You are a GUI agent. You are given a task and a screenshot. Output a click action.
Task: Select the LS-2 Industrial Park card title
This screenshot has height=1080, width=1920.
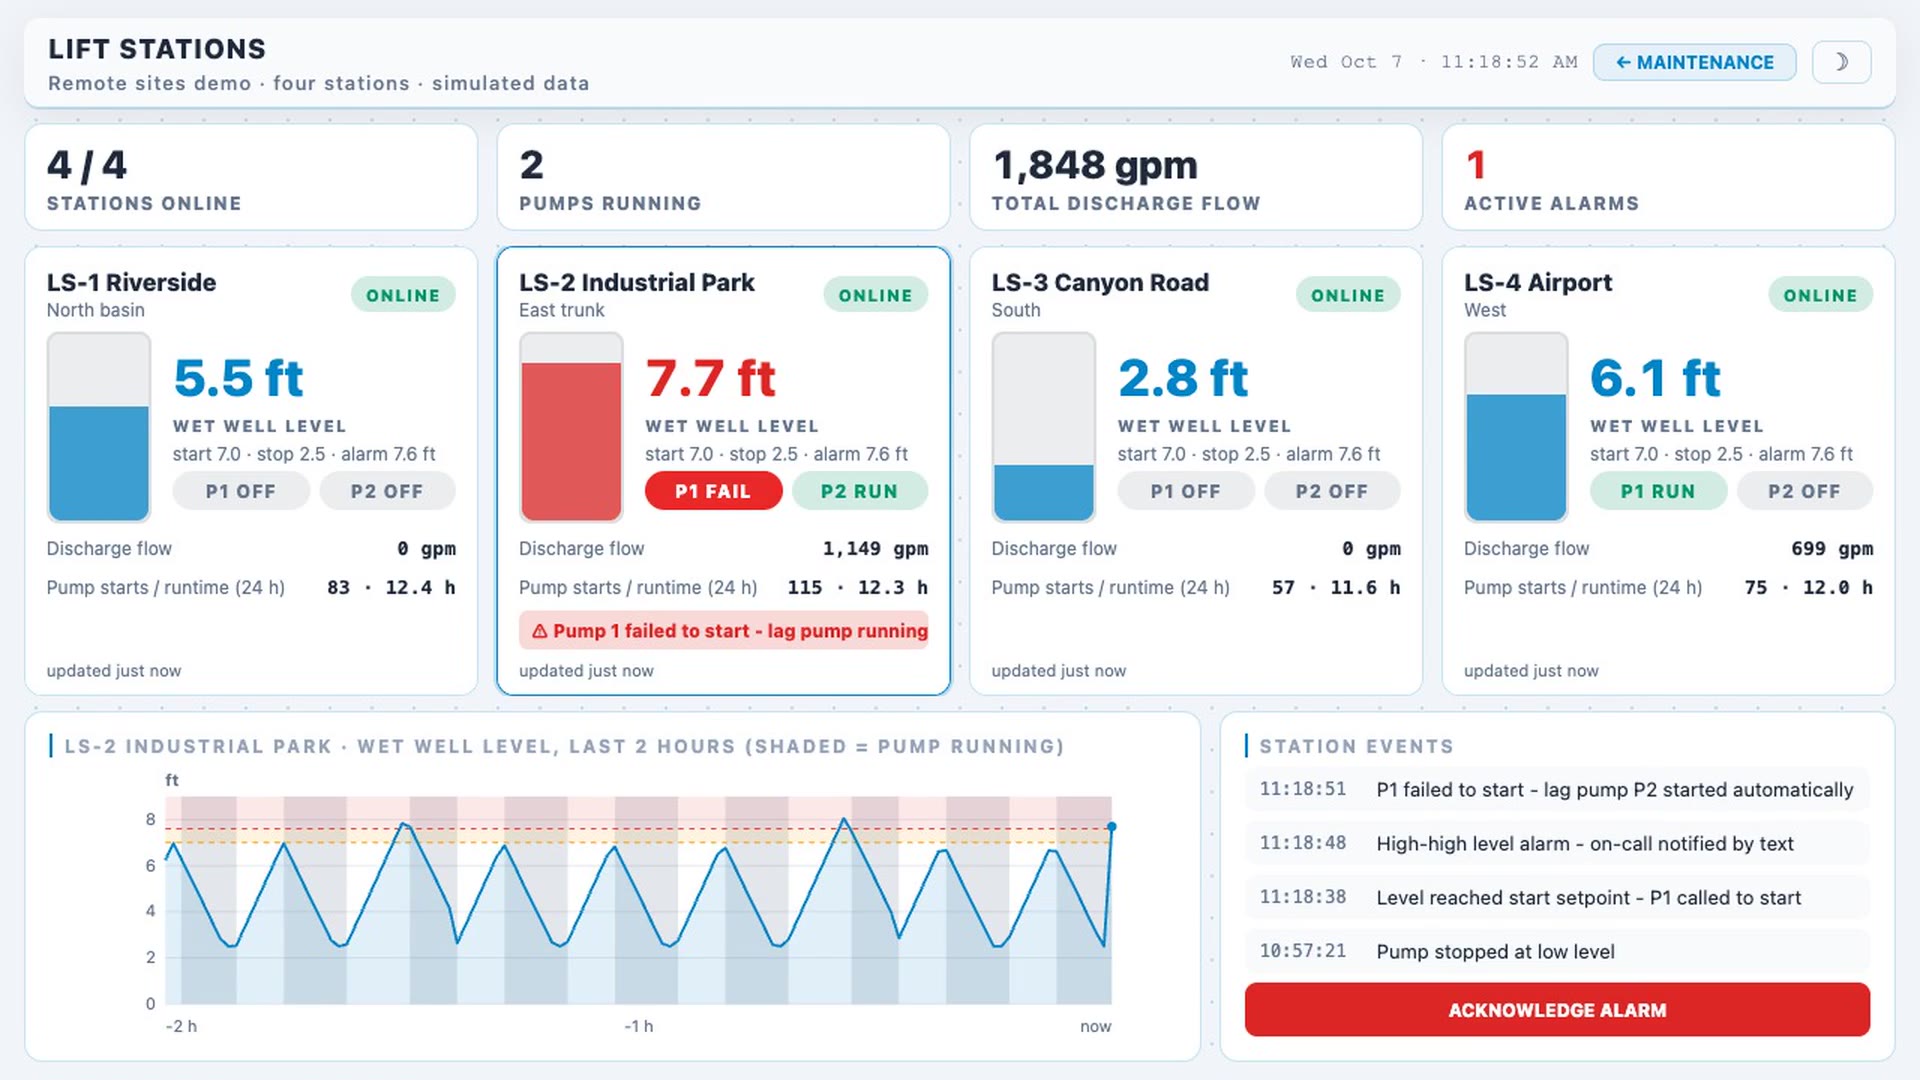636,283
